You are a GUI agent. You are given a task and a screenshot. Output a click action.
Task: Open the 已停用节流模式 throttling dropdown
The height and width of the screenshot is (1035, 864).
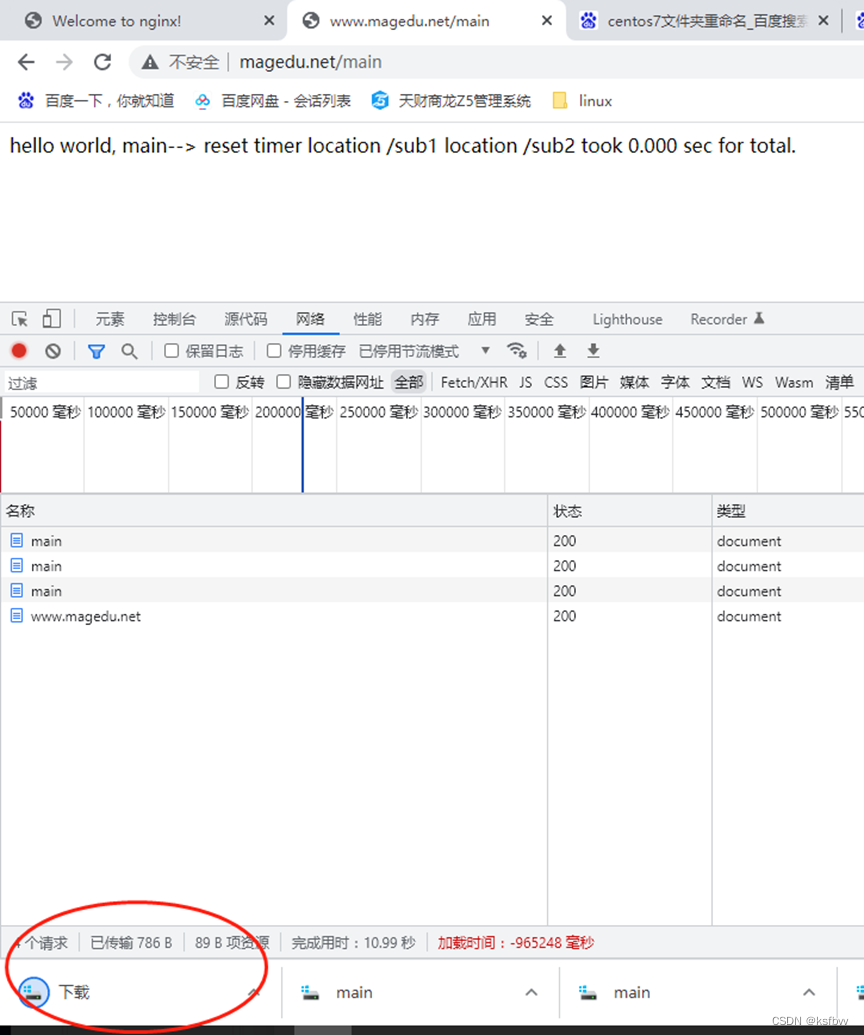click(424, 351)
